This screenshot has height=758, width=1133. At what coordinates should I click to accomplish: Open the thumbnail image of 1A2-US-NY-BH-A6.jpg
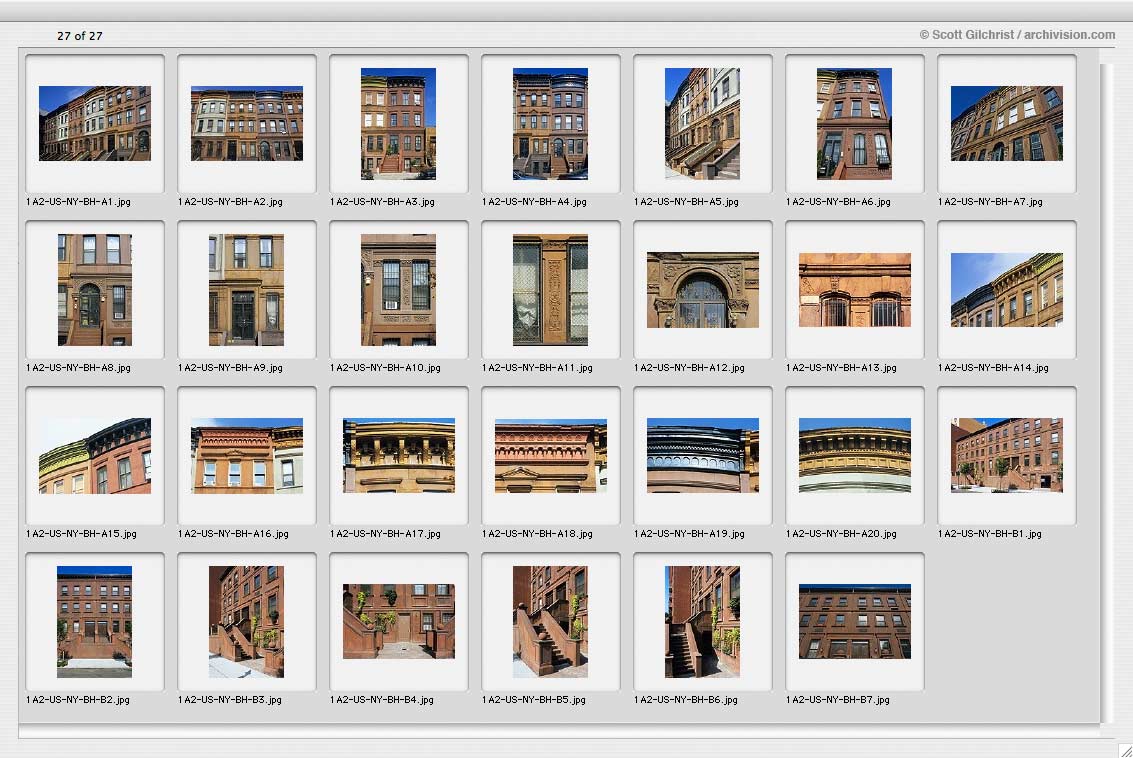(855, 124)
